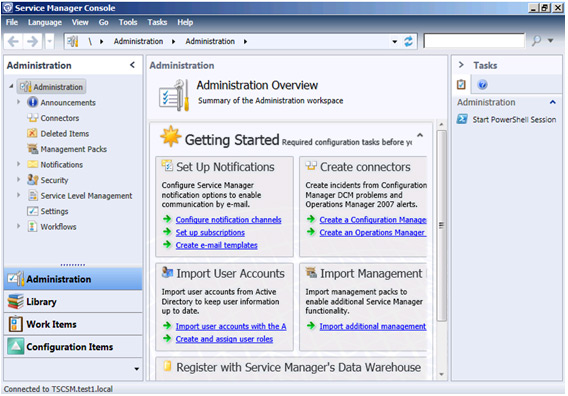The width and height of the screenshot is (568, 396).
Task: Click the search magnifier icon
Action: [536, 41]
